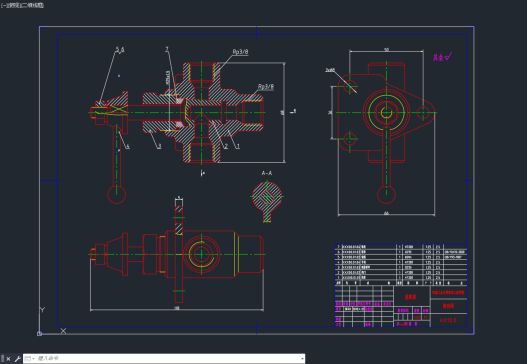Click the command line grip handle
The image size is (527, 364).
3,359
